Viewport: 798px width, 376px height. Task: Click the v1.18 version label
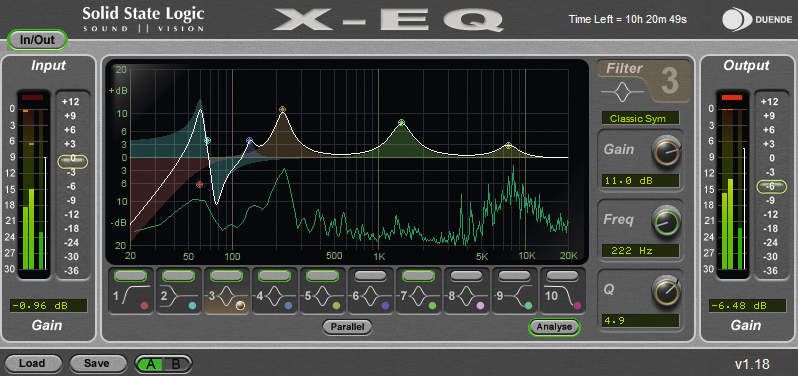(x=752, y=364)
